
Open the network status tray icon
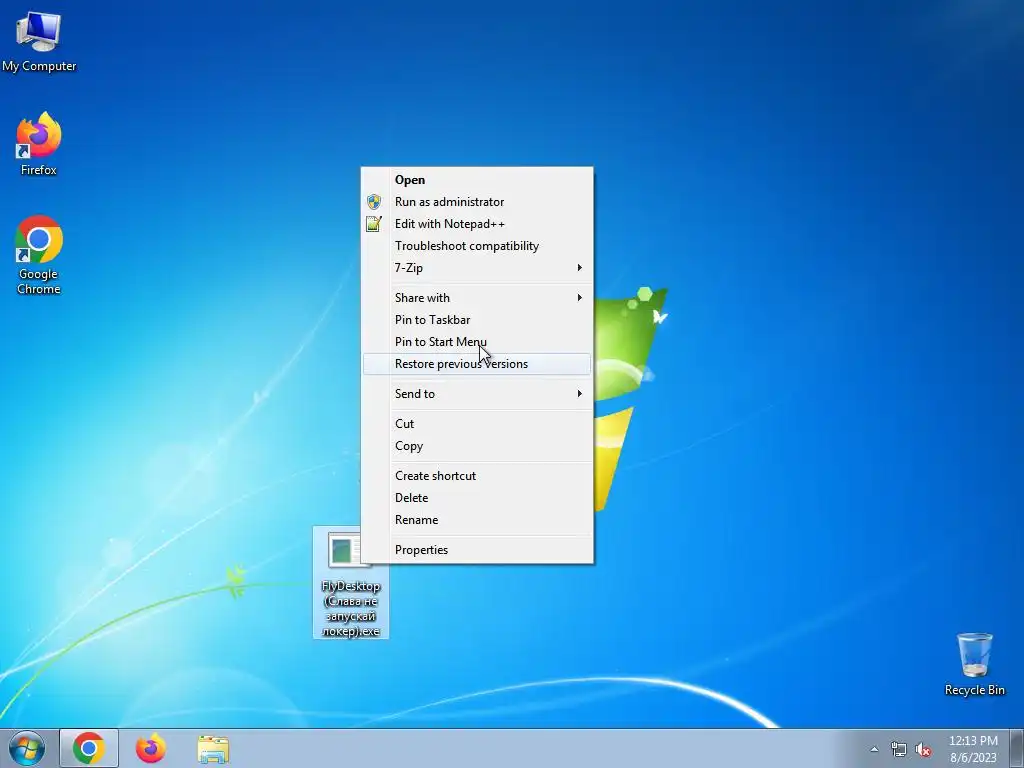click(x=899, y=750)
